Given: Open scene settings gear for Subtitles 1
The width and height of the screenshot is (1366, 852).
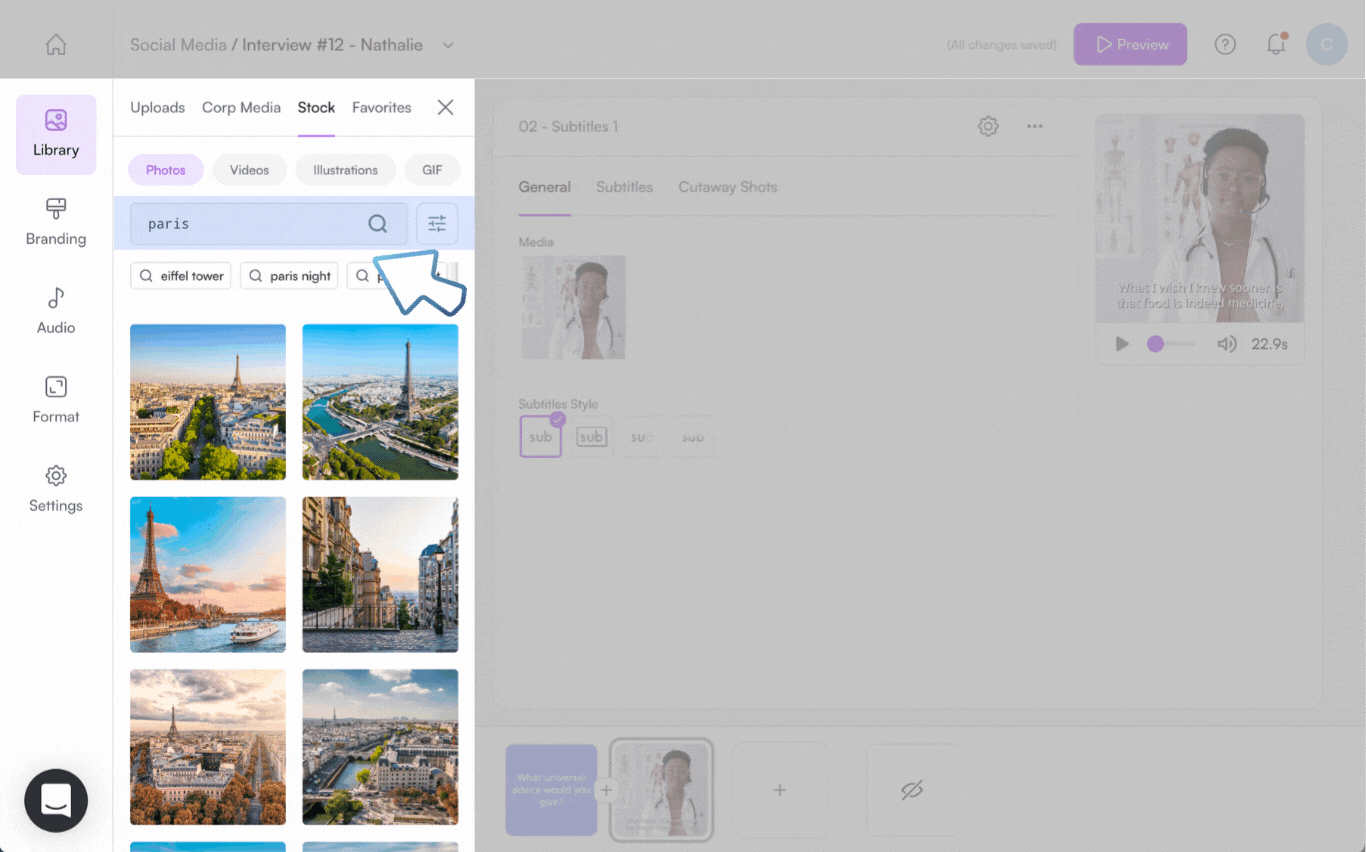Looking at the screenshot, I should pos(988,126).
